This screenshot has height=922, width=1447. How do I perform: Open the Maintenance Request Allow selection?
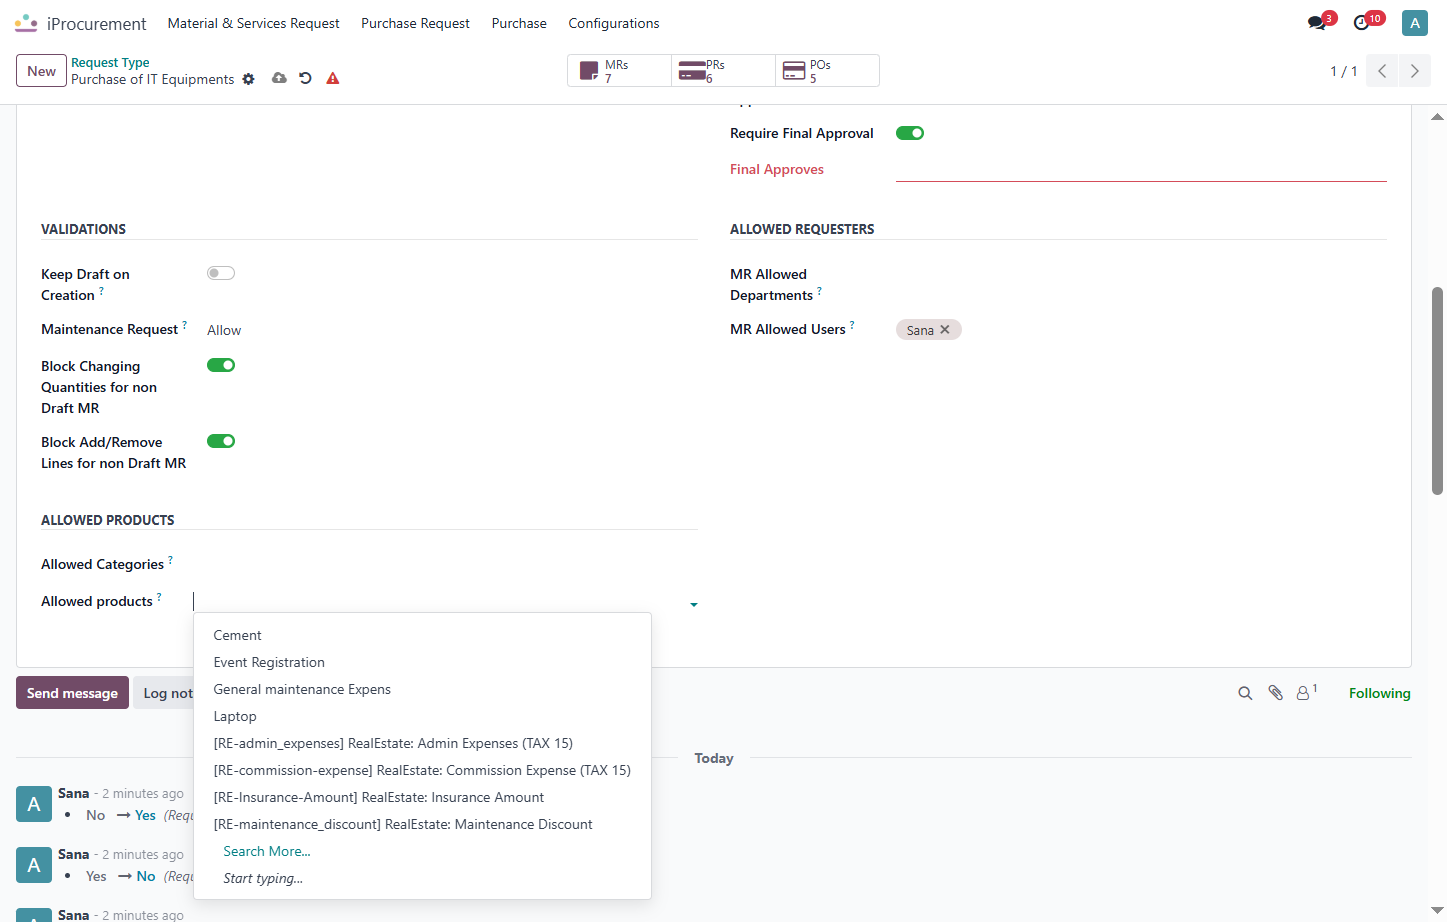click(x=224, y=330)
